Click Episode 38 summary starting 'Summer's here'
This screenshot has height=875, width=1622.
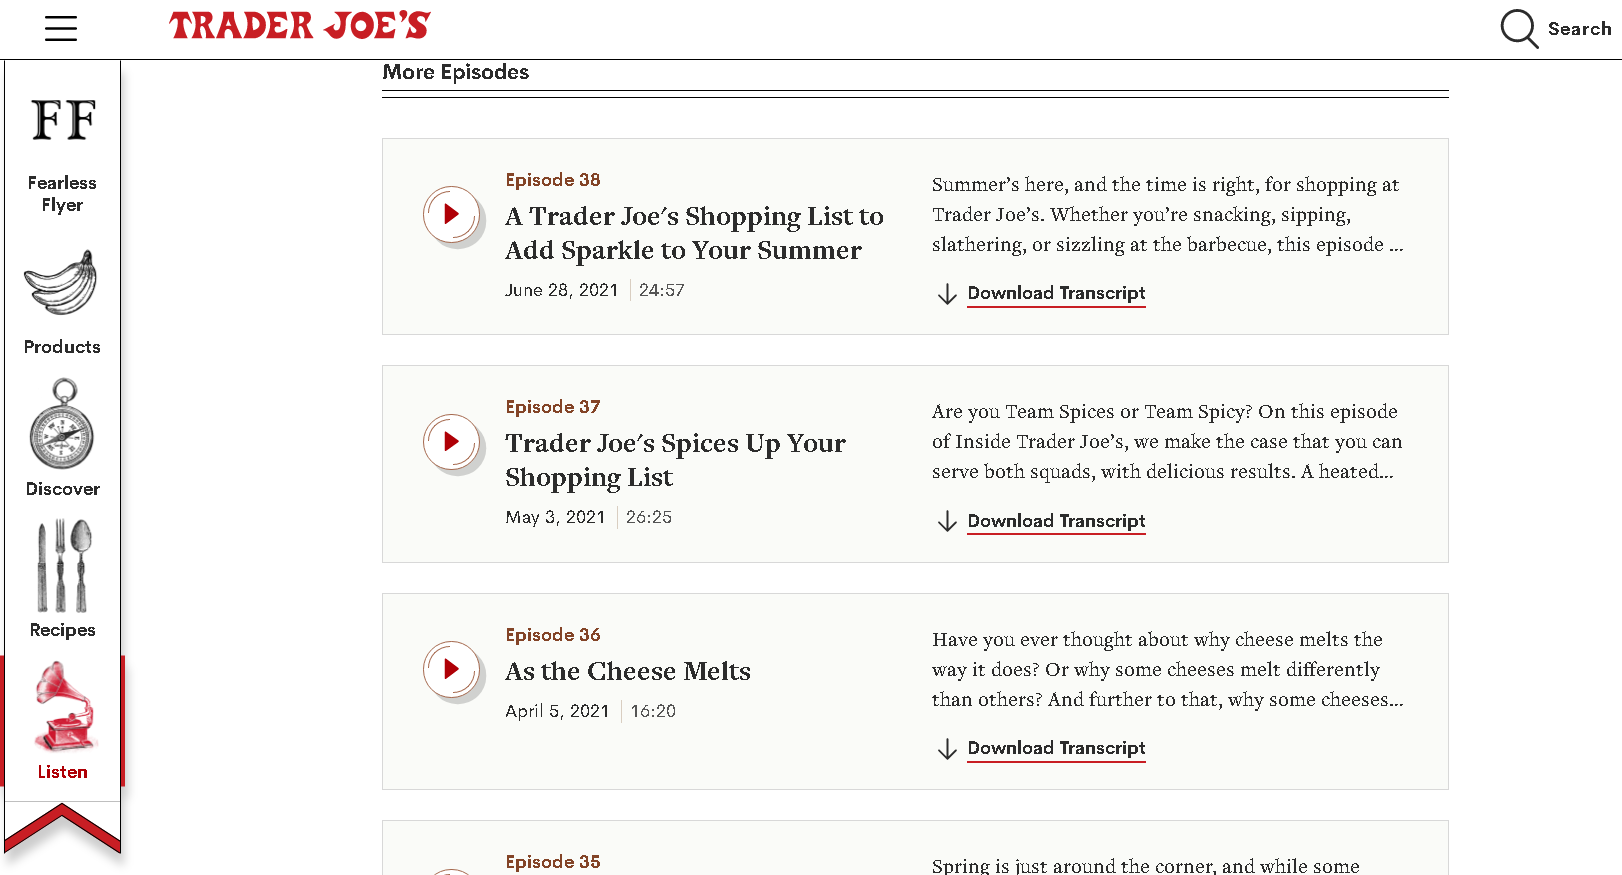click(1168, 214)
